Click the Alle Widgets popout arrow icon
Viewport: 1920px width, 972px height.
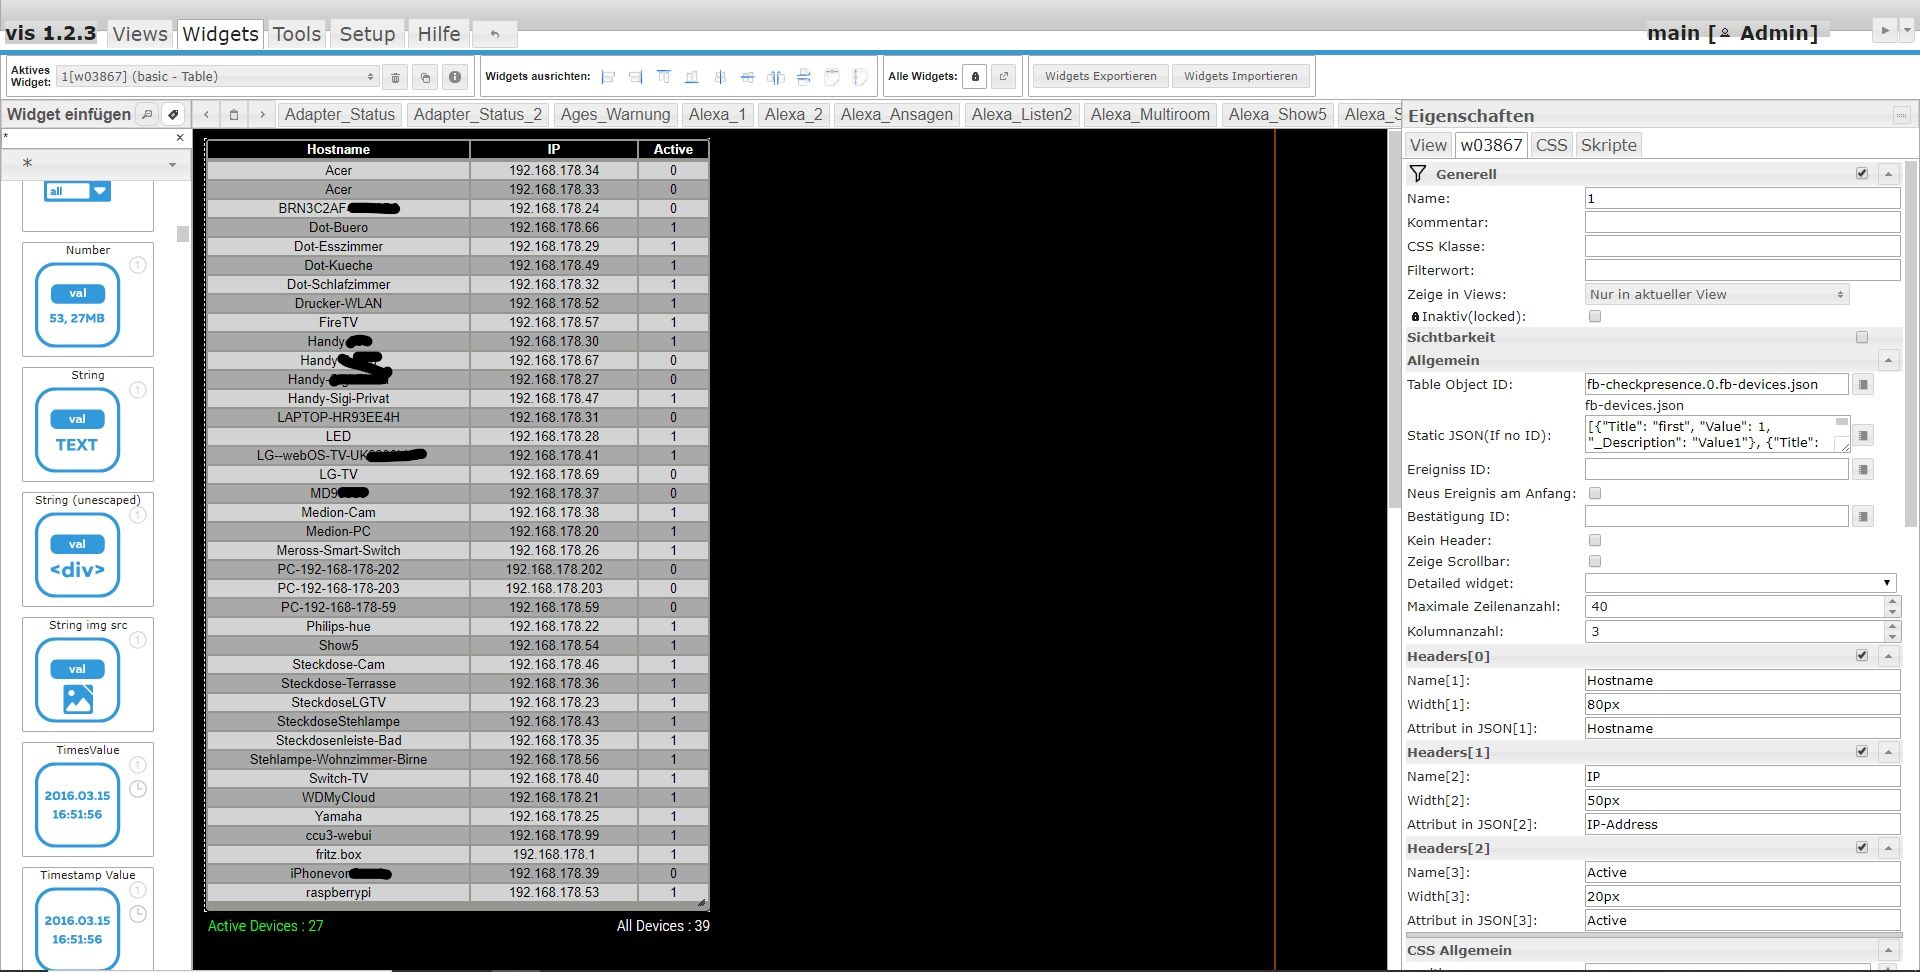pos(1004,77)
